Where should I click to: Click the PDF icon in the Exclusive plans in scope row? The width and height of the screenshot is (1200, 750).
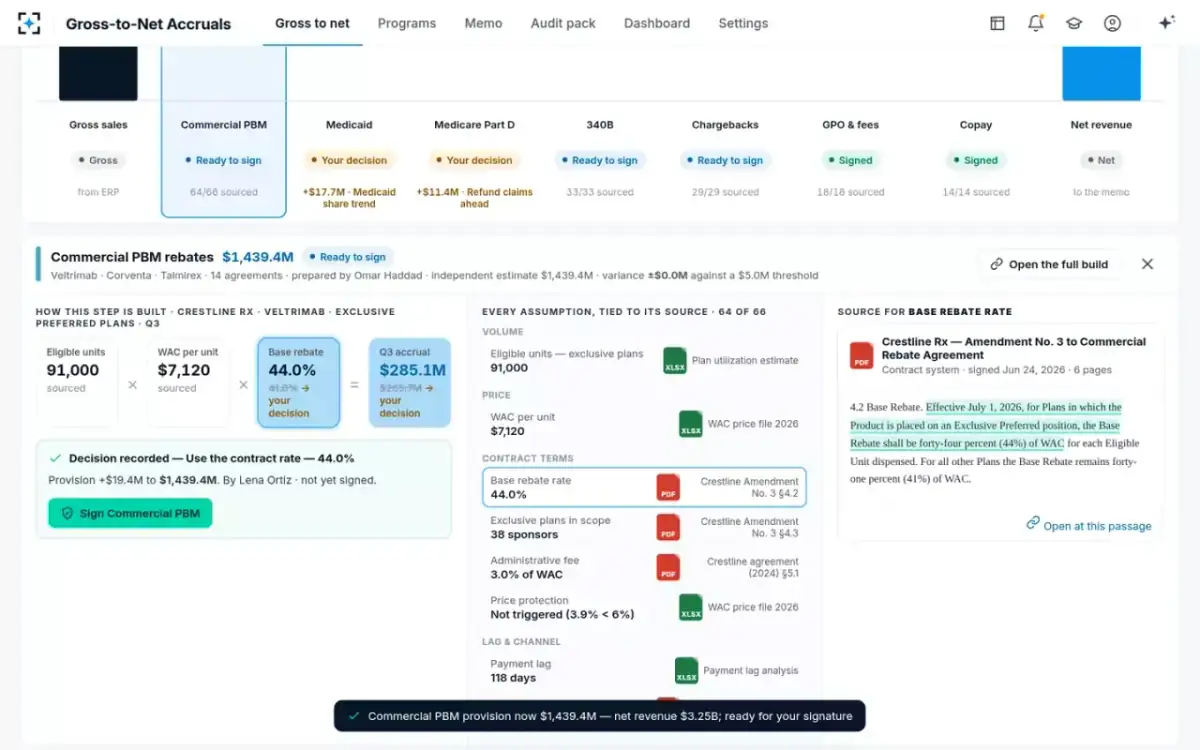pos(668,527)
